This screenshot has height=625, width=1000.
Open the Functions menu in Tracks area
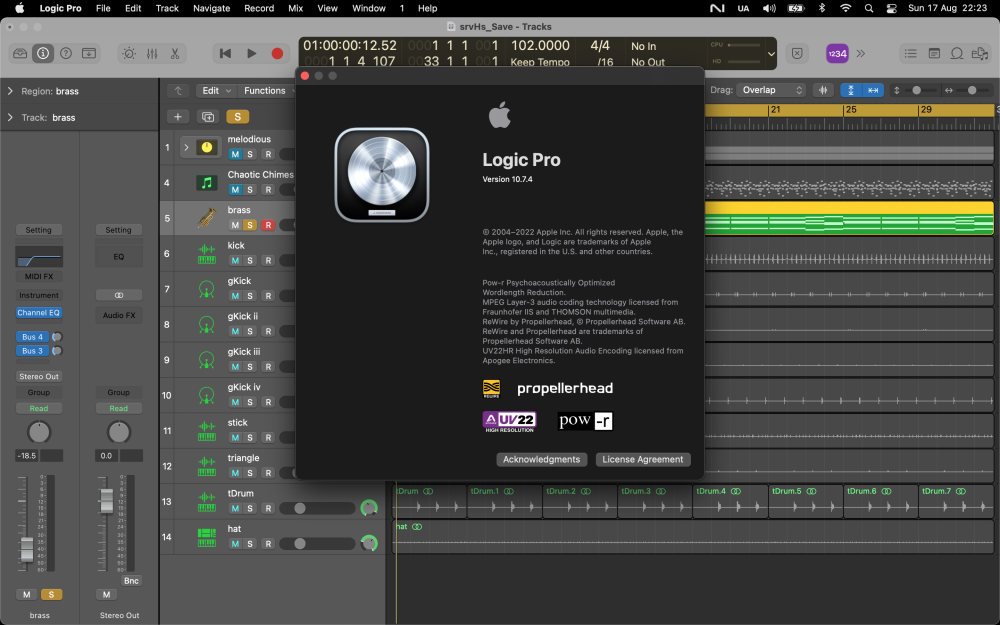tap(267, 91)
